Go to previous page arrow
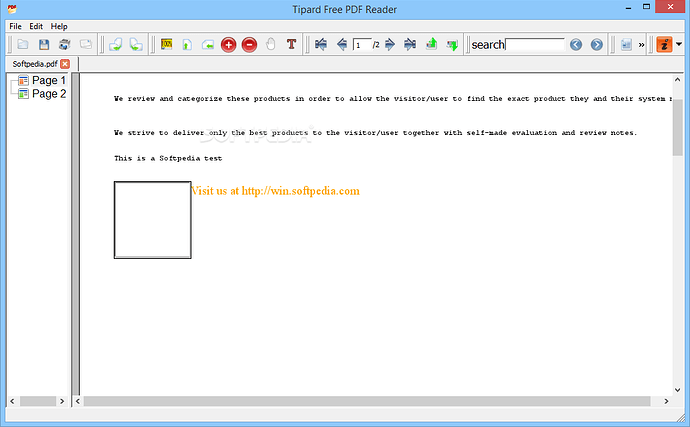The image size is (690, 427). coord(342,44)
